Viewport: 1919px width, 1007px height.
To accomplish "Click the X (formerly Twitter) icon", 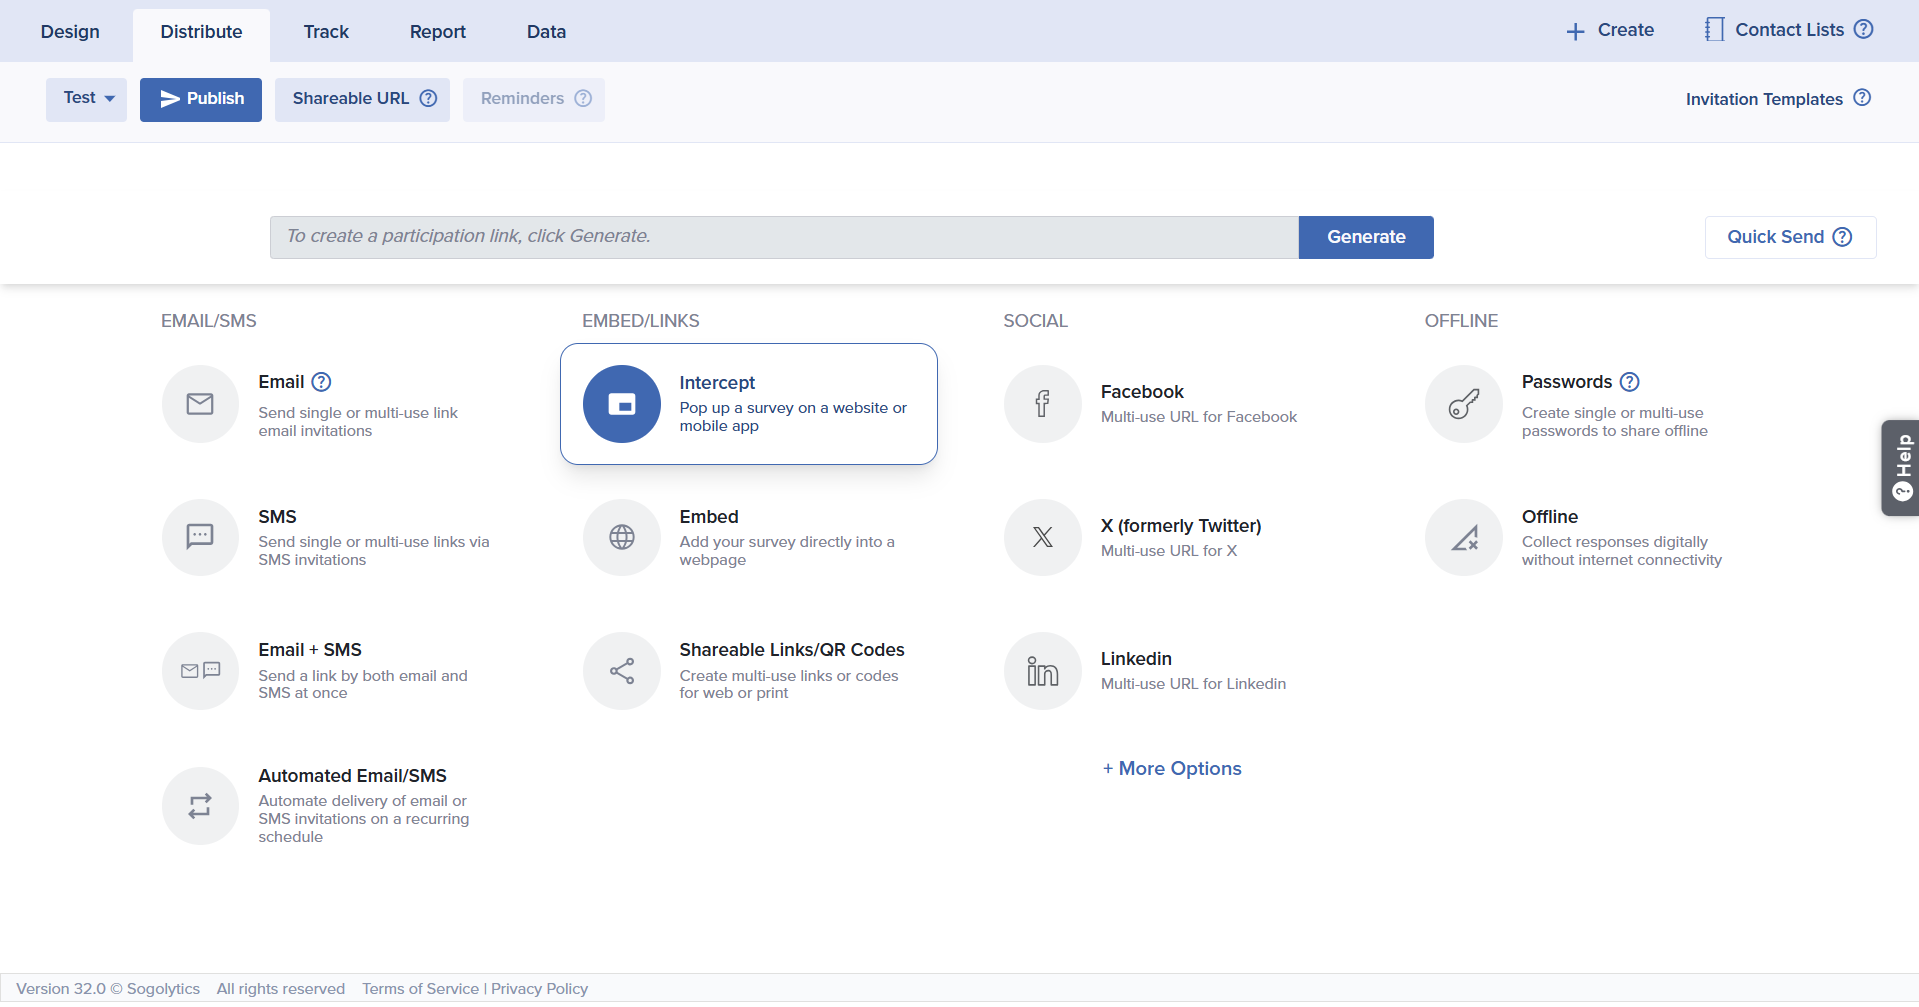I will tap(1042, 537).
